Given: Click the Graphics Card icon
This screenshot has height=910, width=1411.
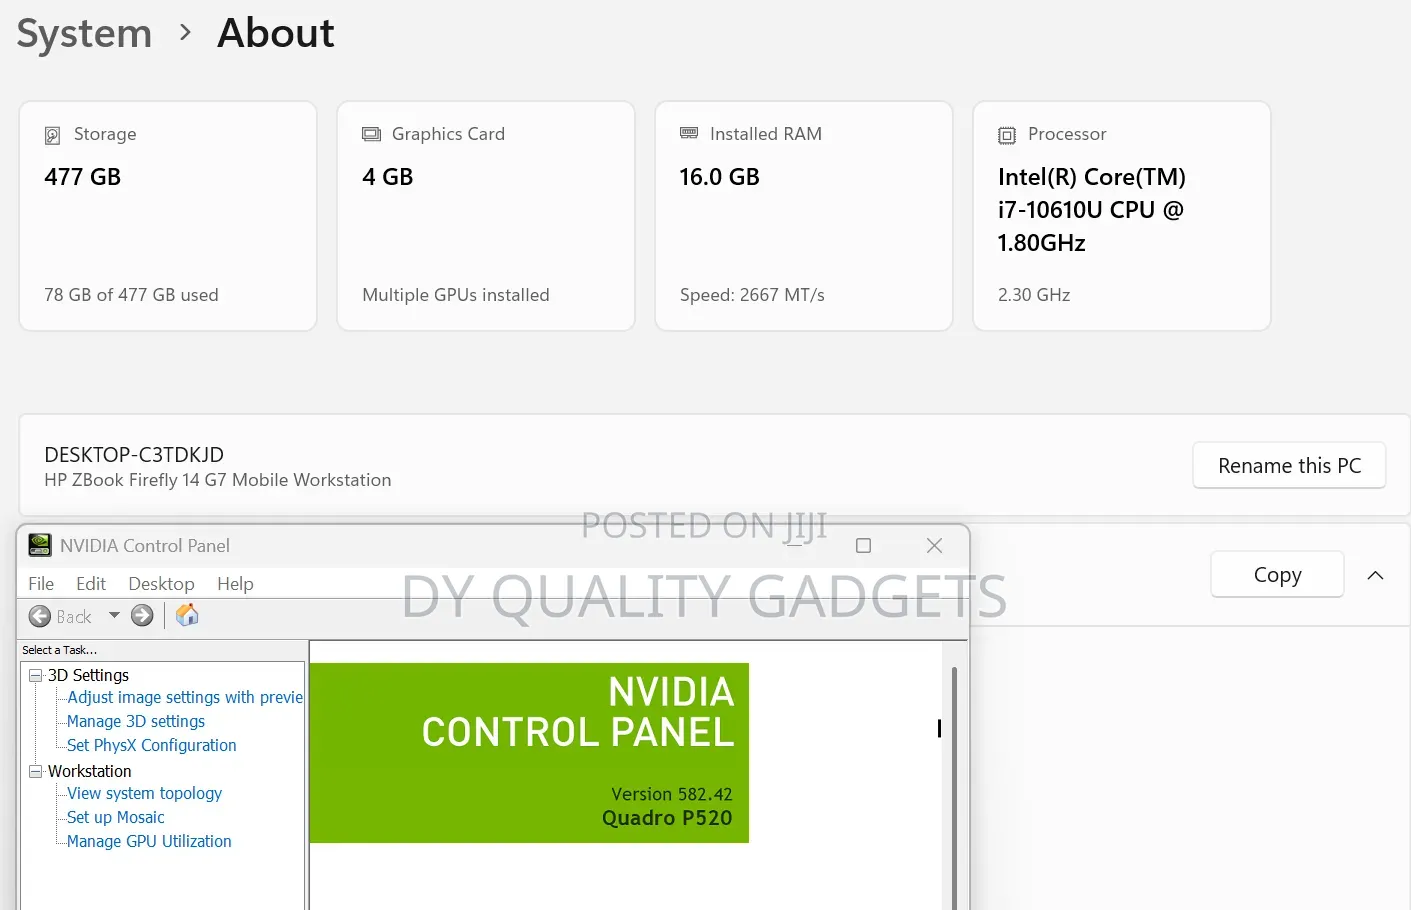Looking at the screenshot, I should [371, 134].
